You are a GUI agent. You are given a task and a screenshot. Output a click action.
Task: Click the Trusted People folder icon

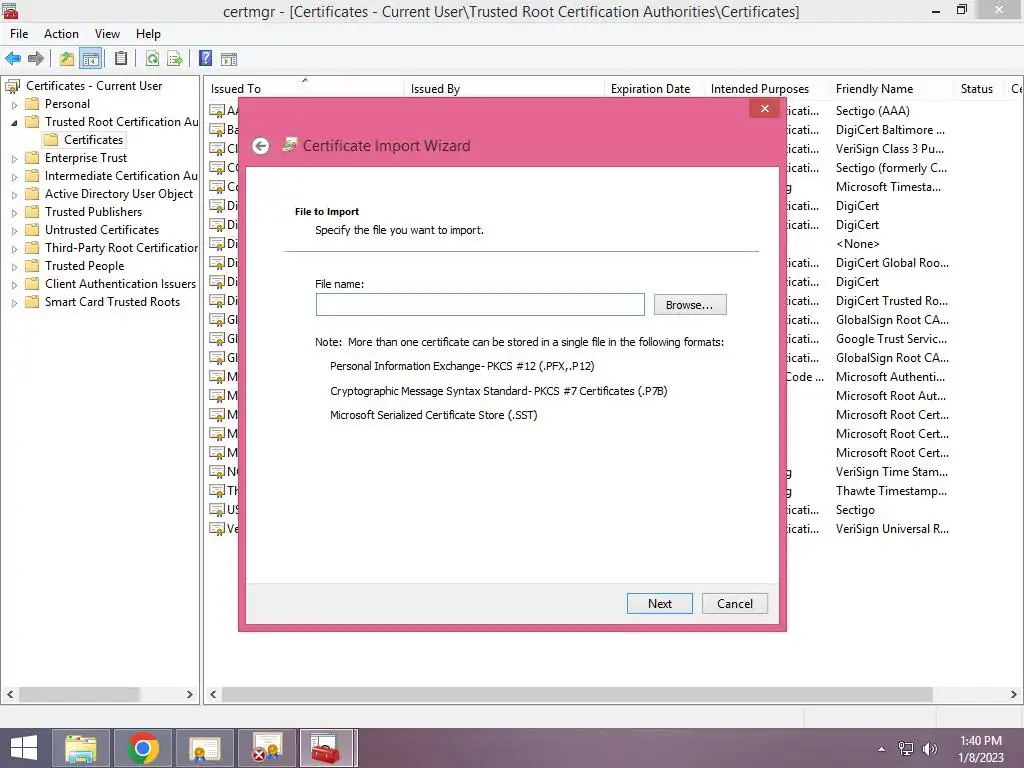pos(32,266)
